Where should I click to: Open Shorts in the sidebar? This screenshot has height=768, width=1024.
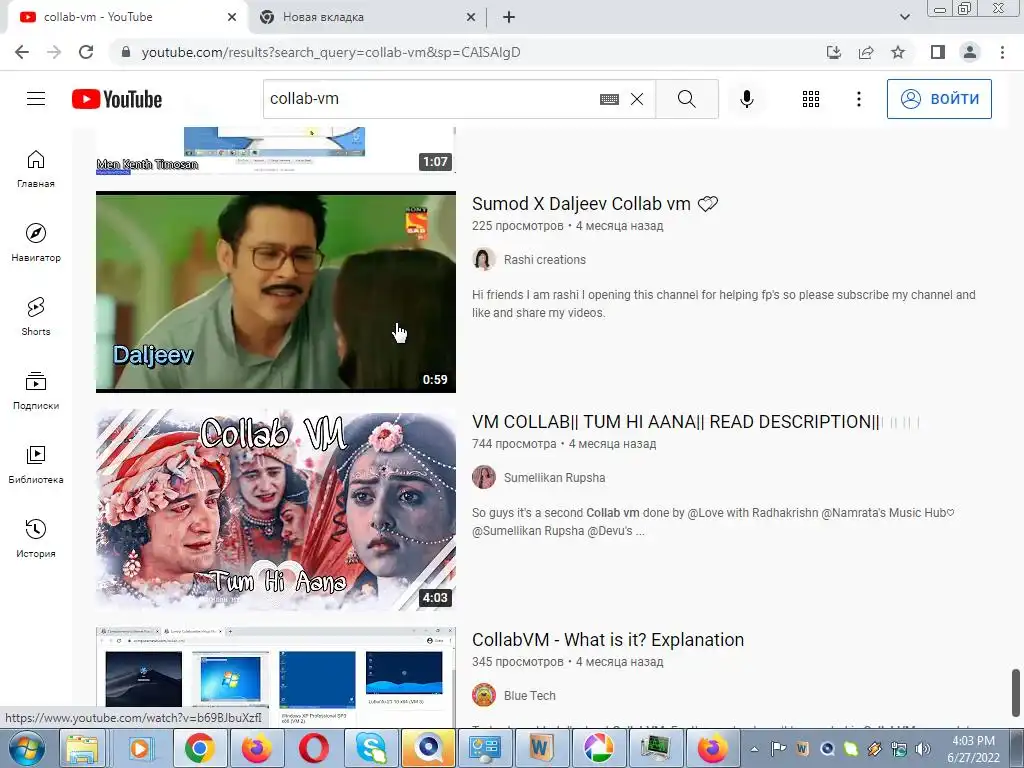tap(36, 316)
